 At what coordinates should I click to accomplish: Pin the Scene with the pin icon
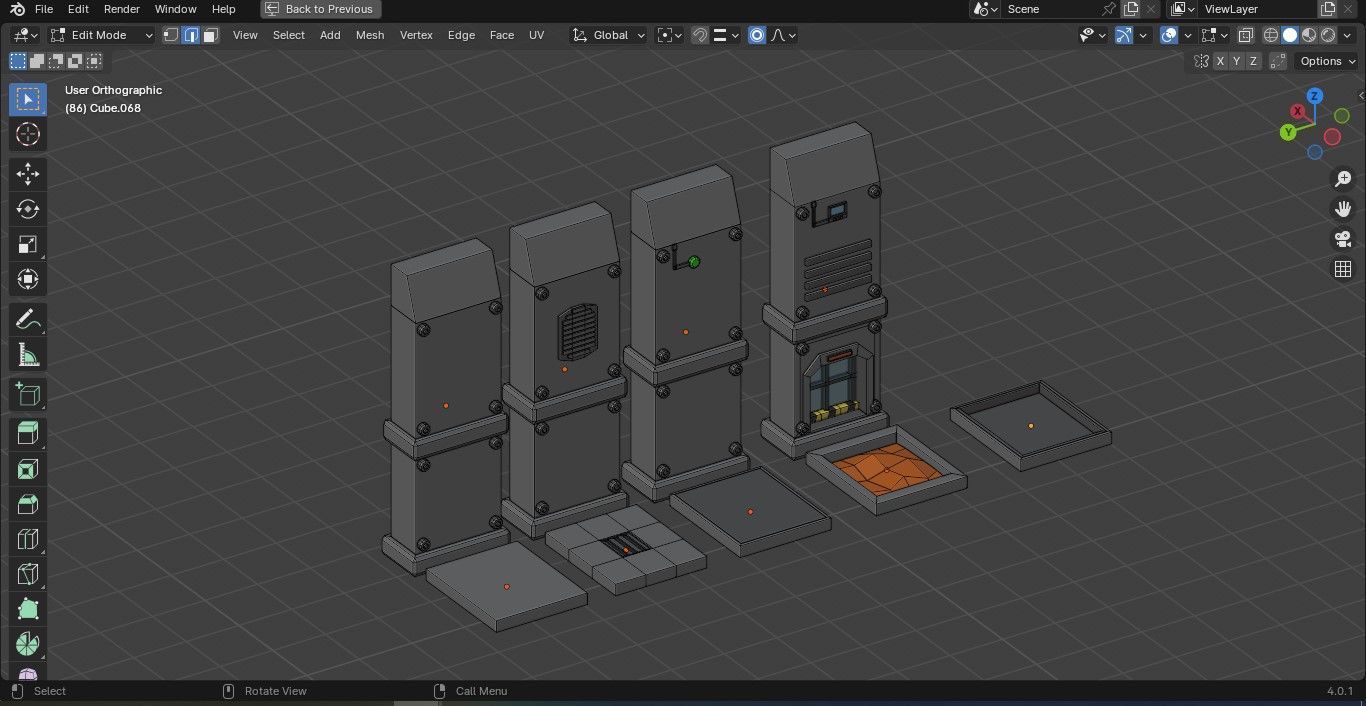pyautogui.click(x=1108, y=9)
